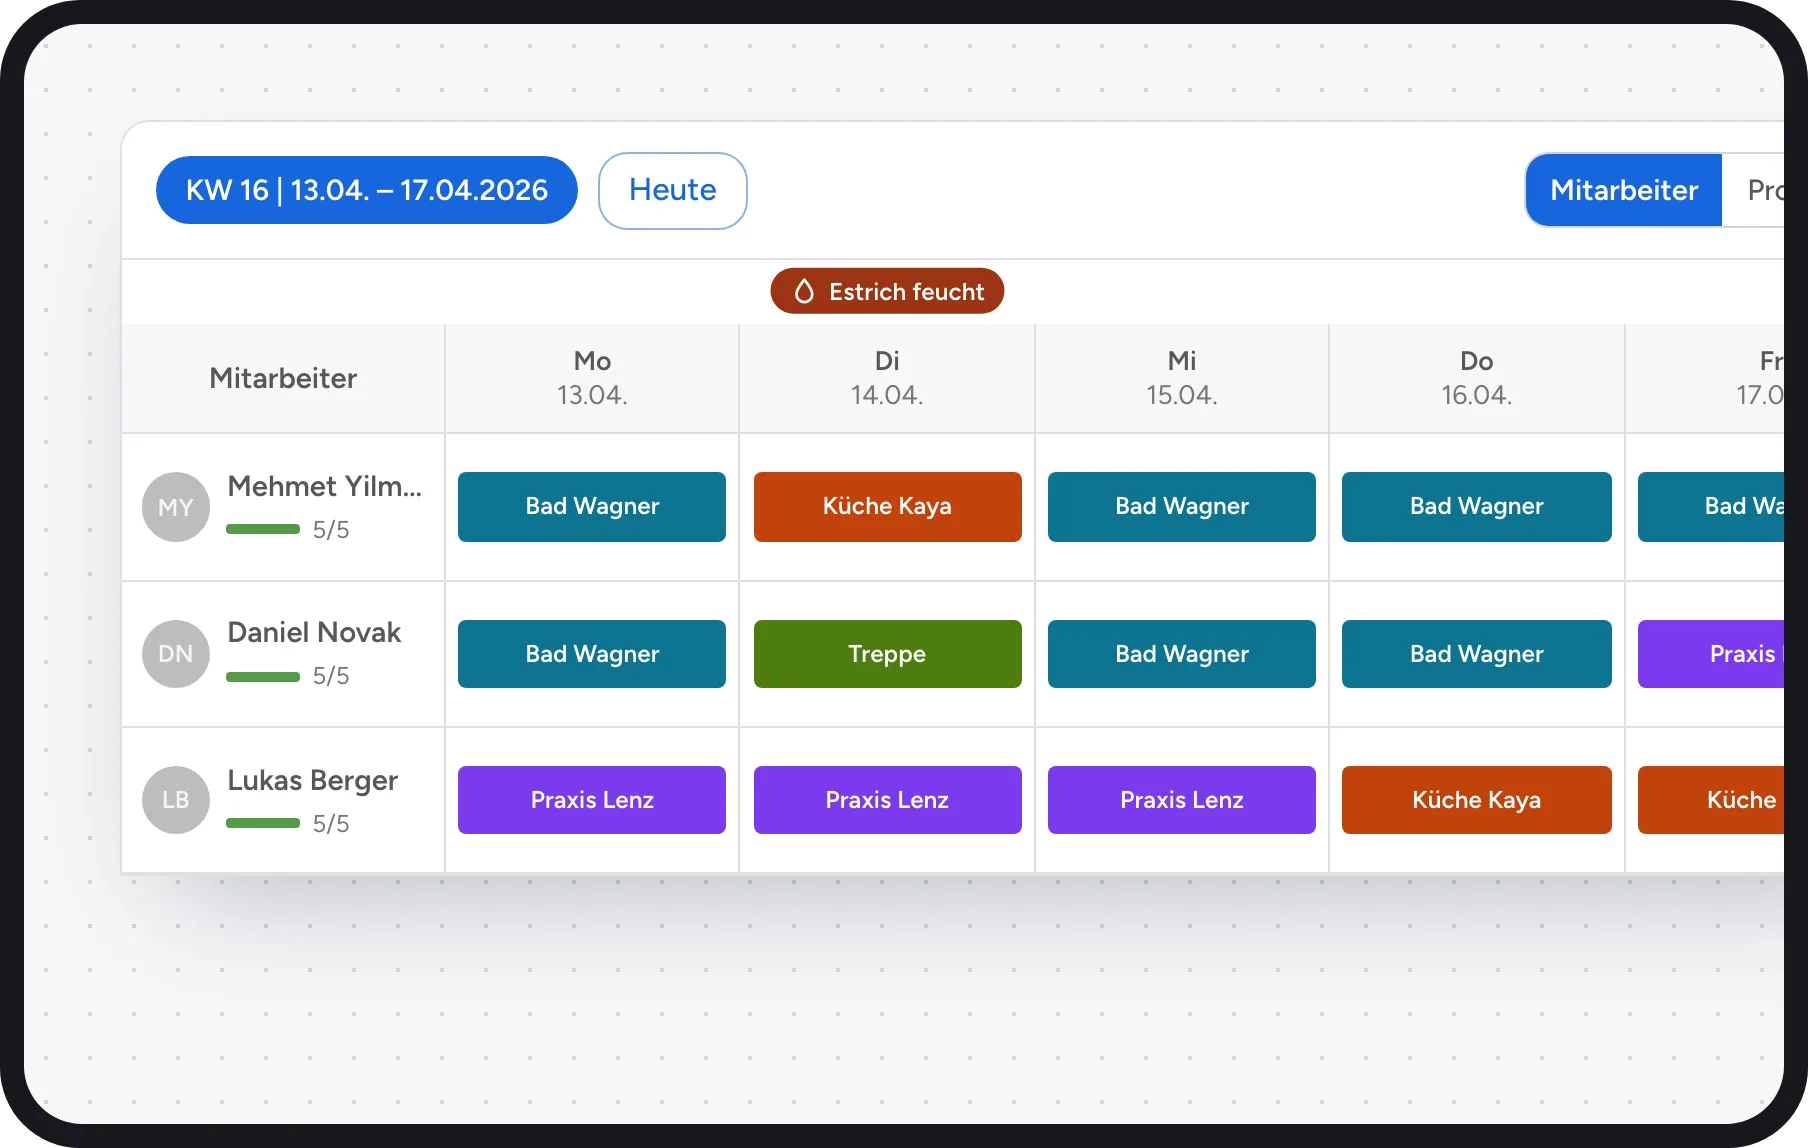This screenshot has width=1808, height=1148.
Task: Click the Mitarbeiter column header
Action: coord(283,378)
